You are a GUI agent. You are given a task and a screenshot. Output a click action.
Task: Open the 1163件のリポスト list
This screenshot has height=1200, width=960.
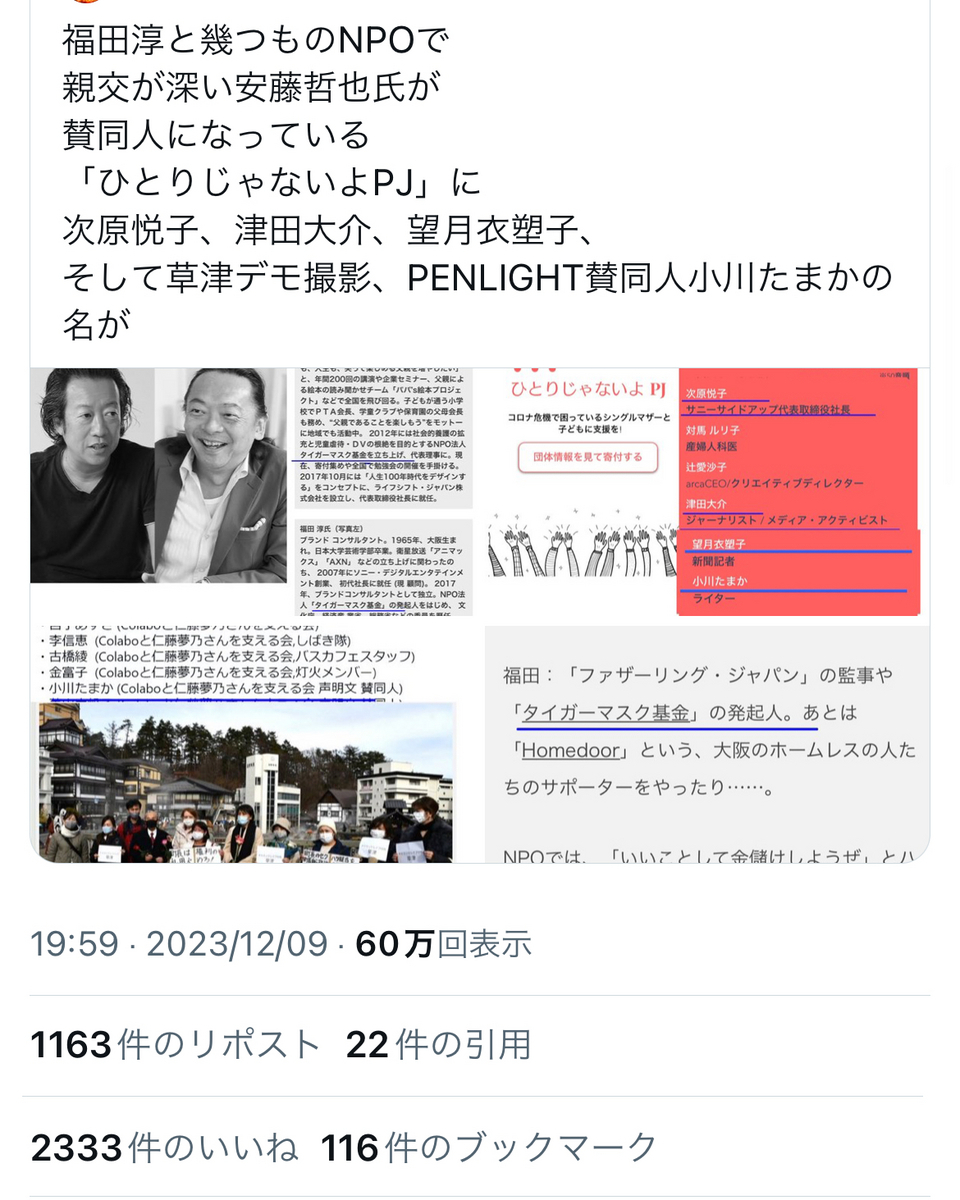(176, 1045)
